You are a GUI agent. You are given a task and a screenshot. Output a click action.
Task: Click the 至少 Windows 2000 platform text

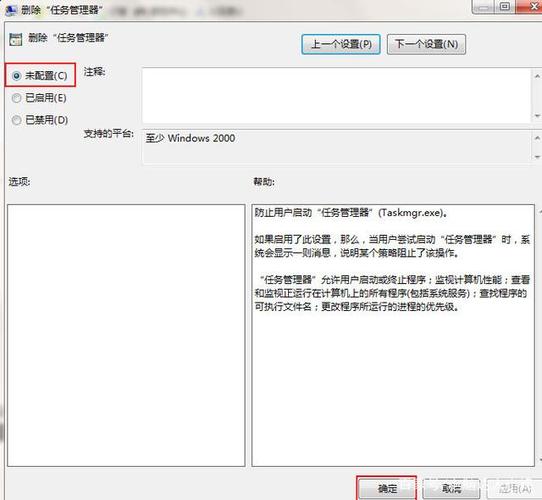pyautogui.click(x=190, y=138)
